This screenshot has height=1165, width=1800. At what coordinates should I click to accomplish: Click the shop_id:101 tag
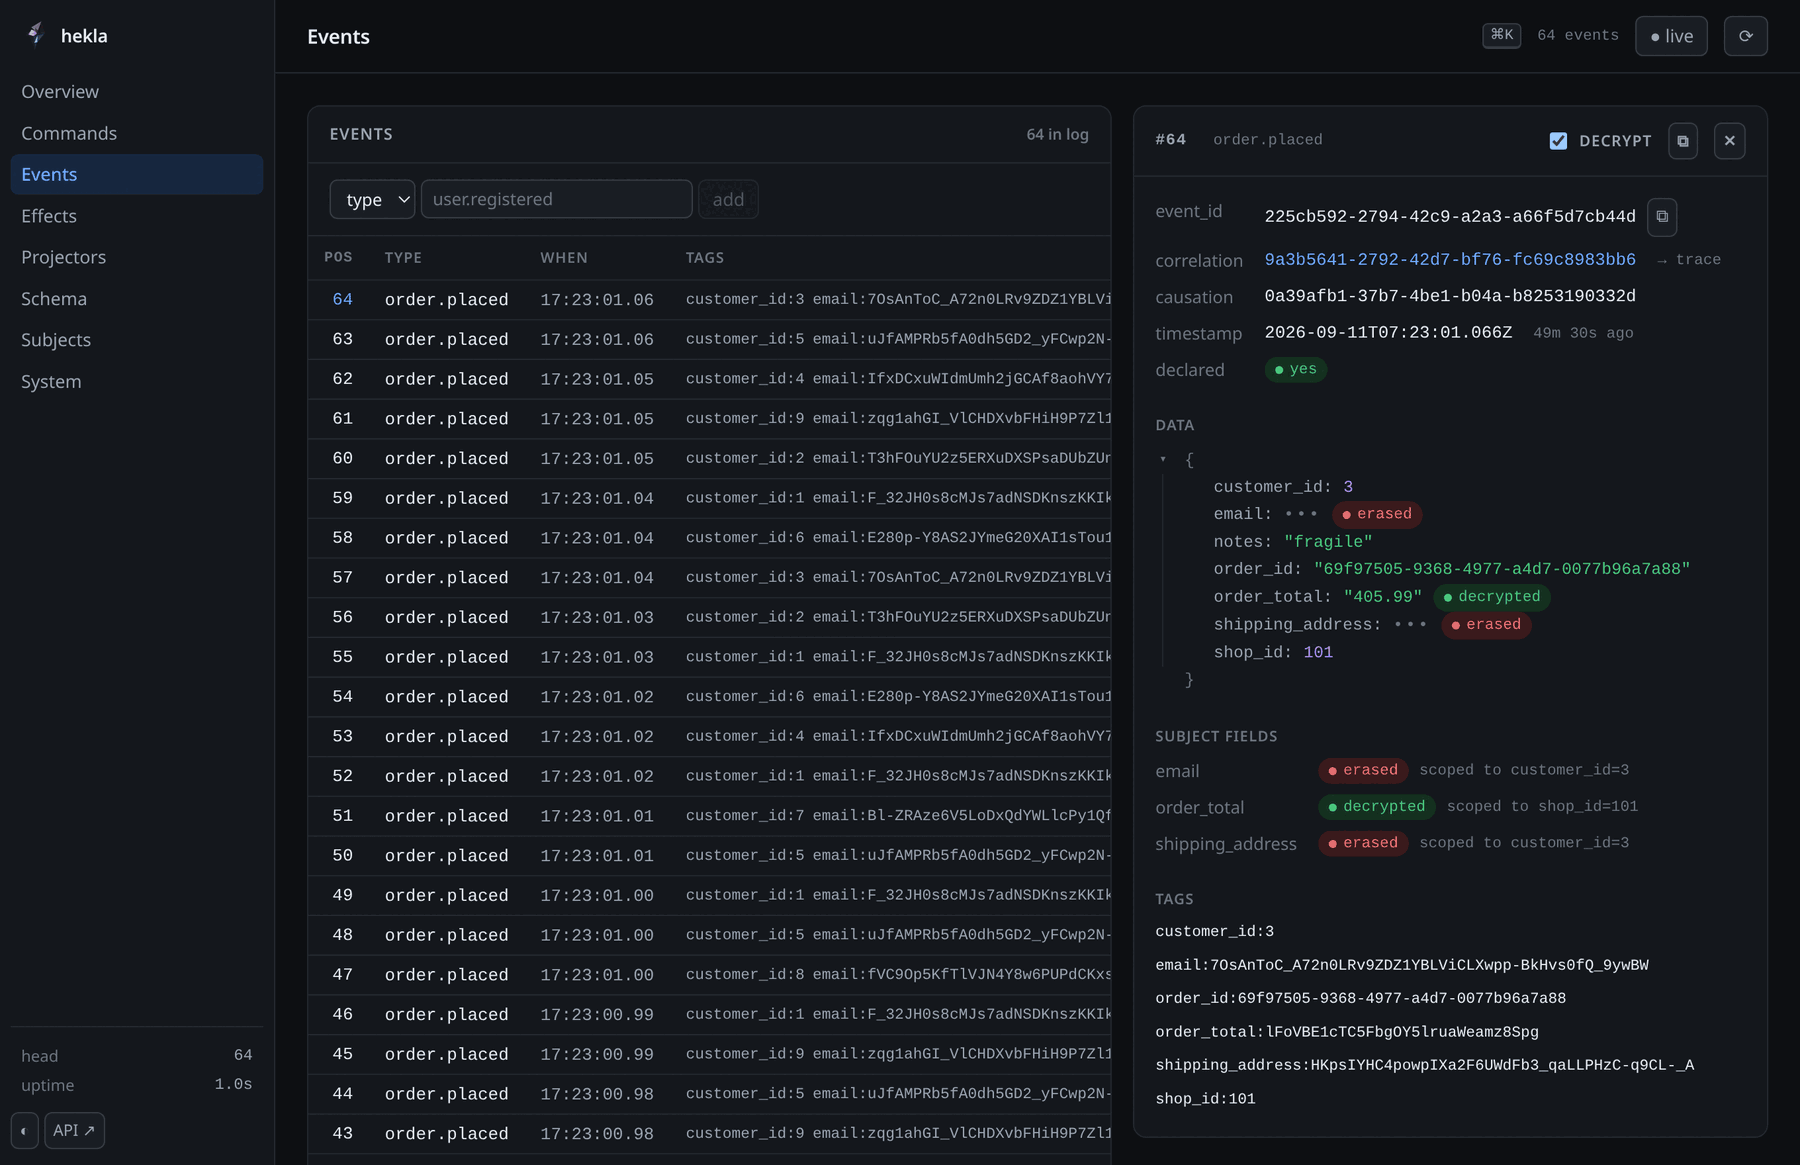tap(1205, 1099)
